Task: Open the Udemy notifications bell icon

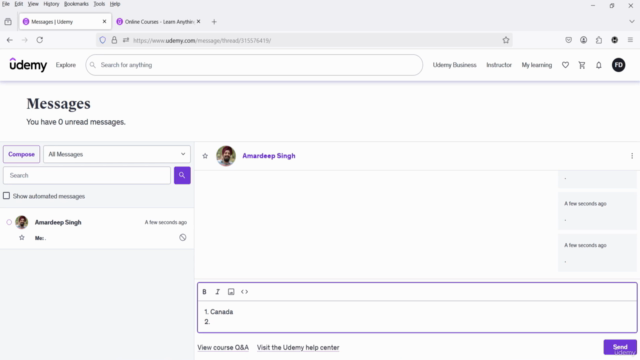Action: pos(598,65)
